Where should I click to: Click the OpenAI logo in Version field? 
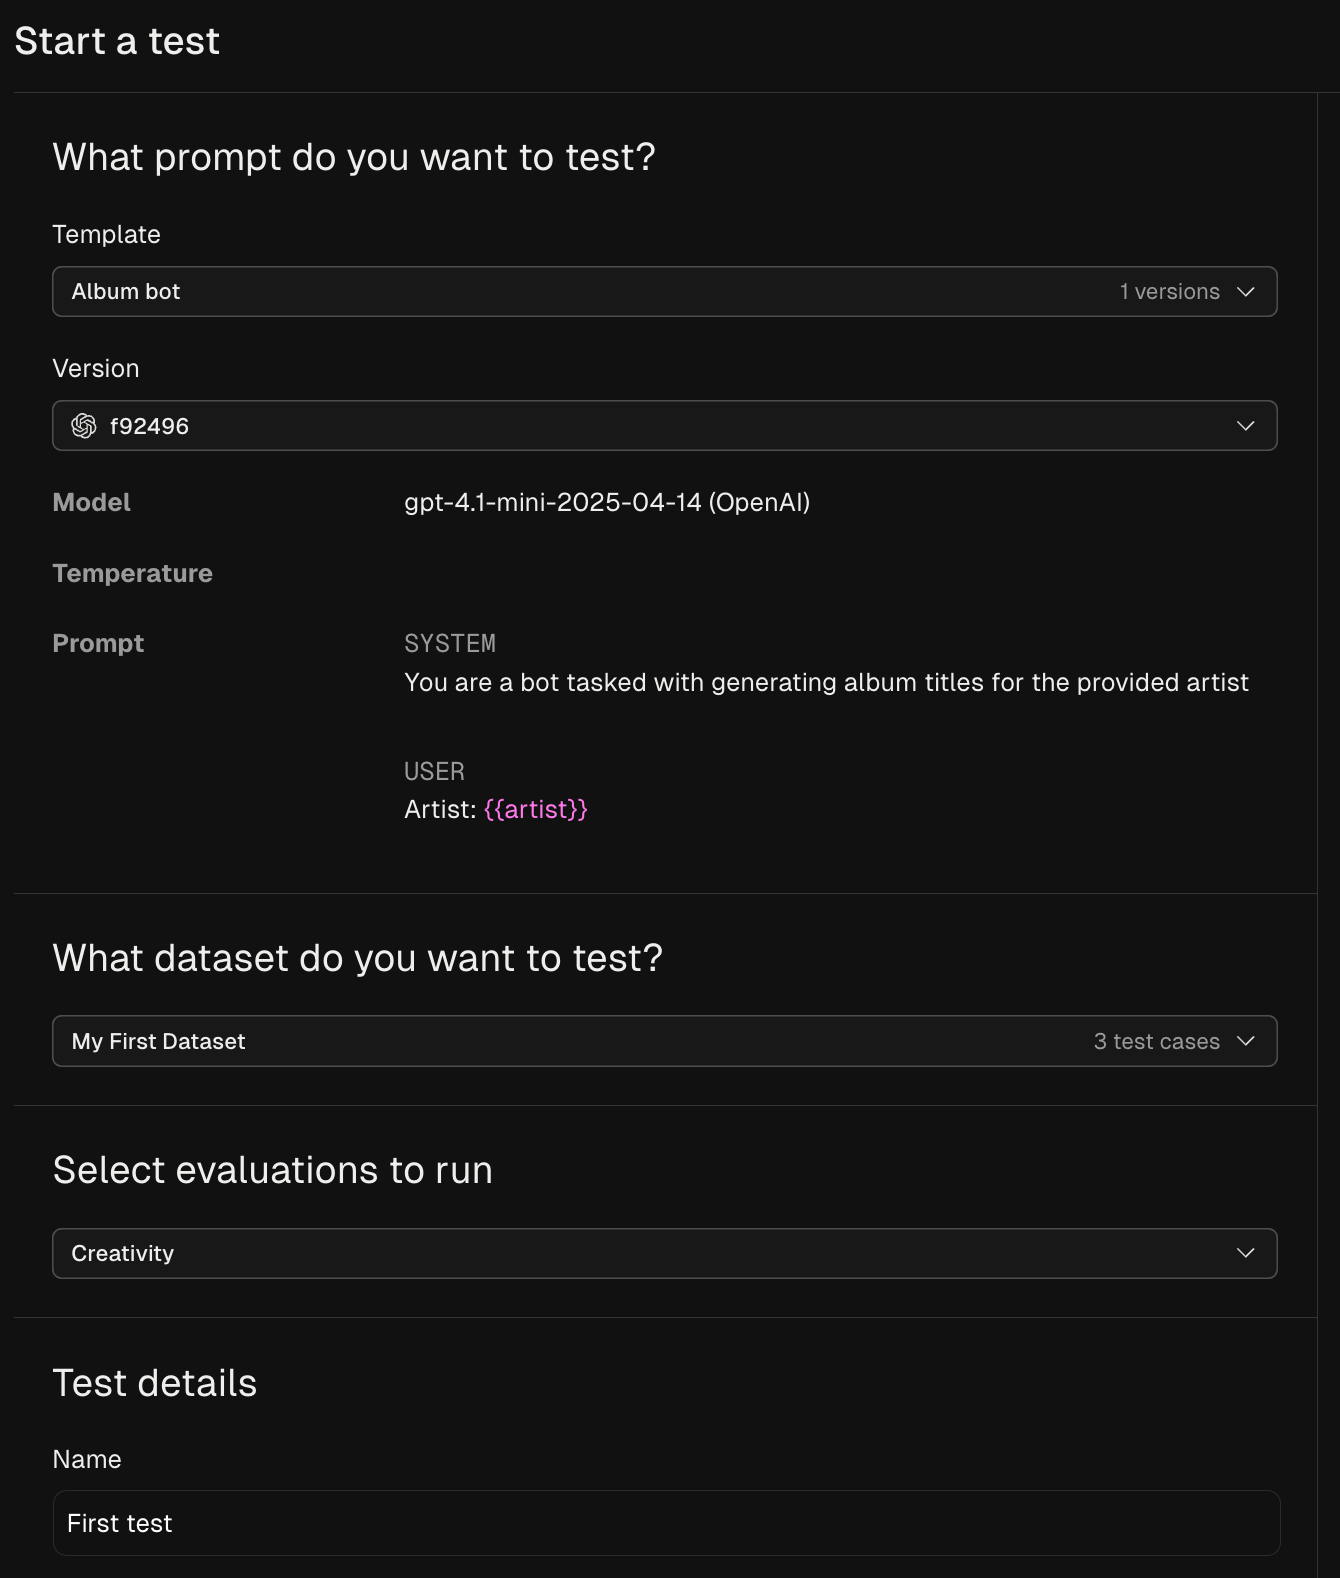pos(84,426)
